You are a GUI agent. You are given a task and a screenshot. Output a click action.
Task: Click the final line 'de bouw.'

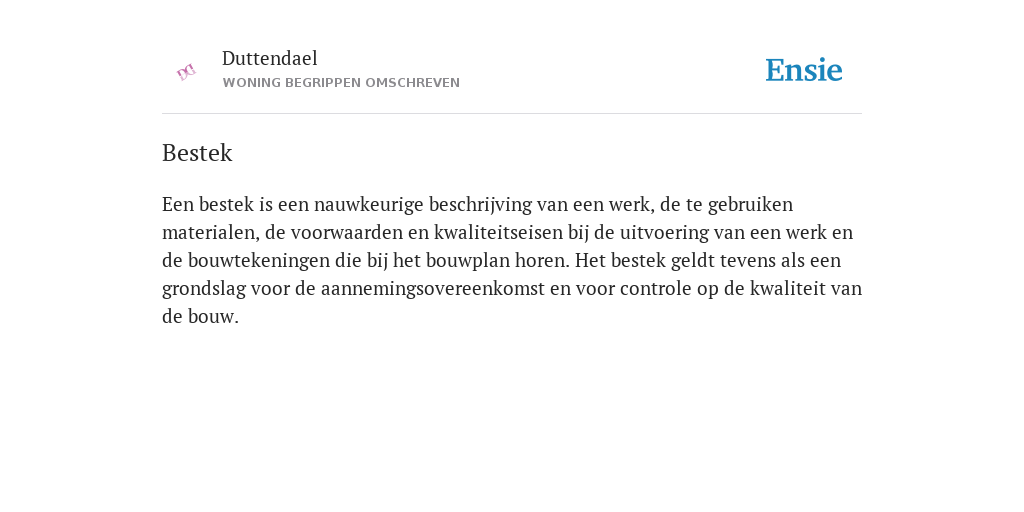click(200, 317)
